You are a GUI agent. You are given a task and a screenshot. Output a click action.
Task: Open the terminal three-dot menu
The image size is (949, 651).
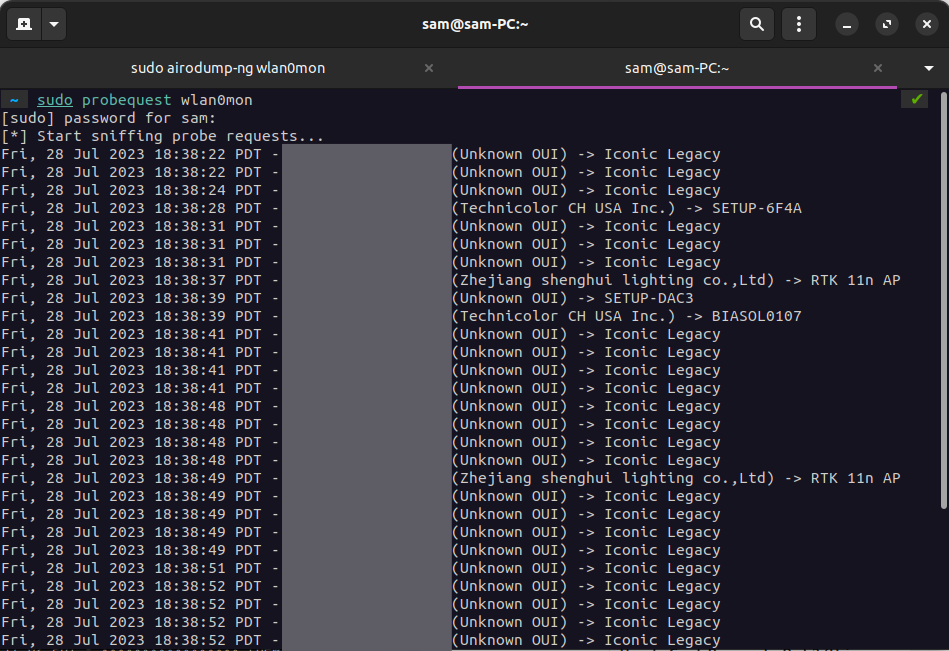[x=799, y=24]
